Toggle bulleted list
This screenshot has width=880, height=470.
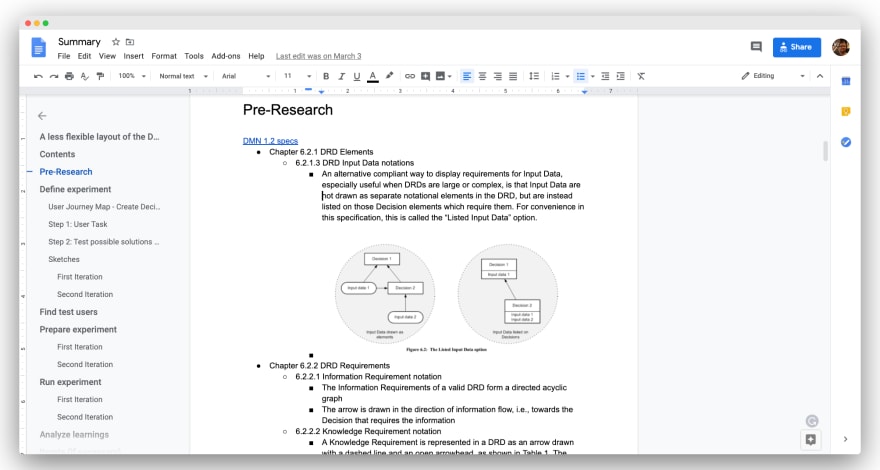[x=581, y=76]
